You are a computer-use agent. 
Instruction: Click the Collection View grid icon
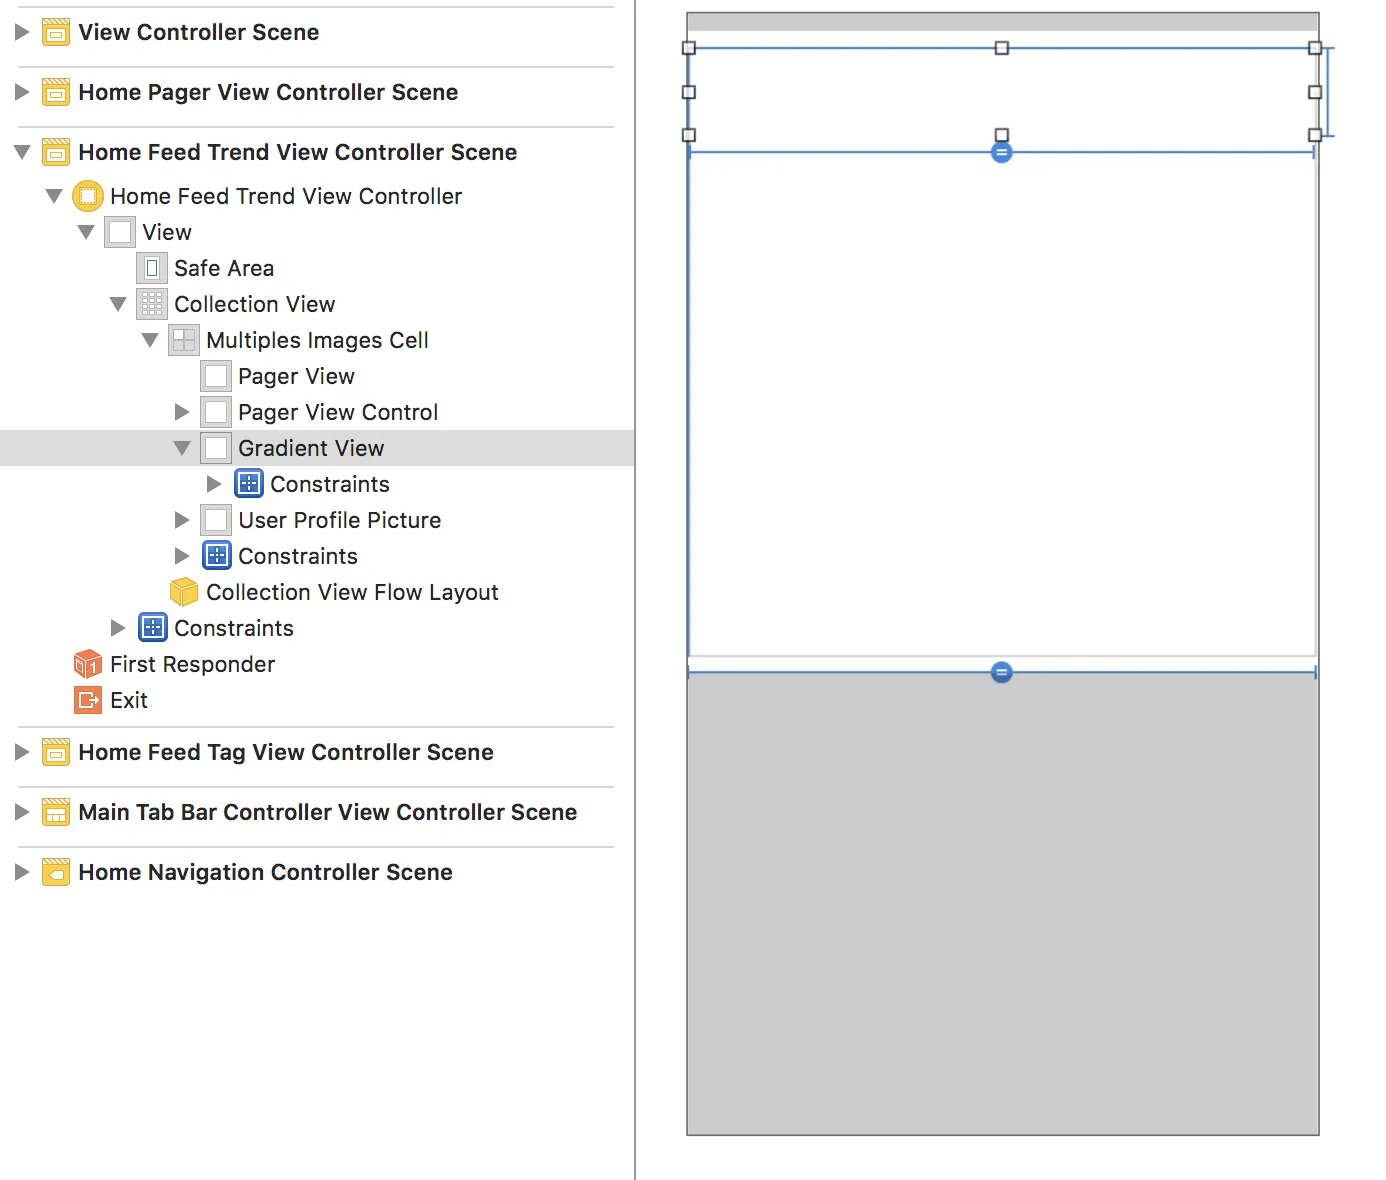click(152, 304)
